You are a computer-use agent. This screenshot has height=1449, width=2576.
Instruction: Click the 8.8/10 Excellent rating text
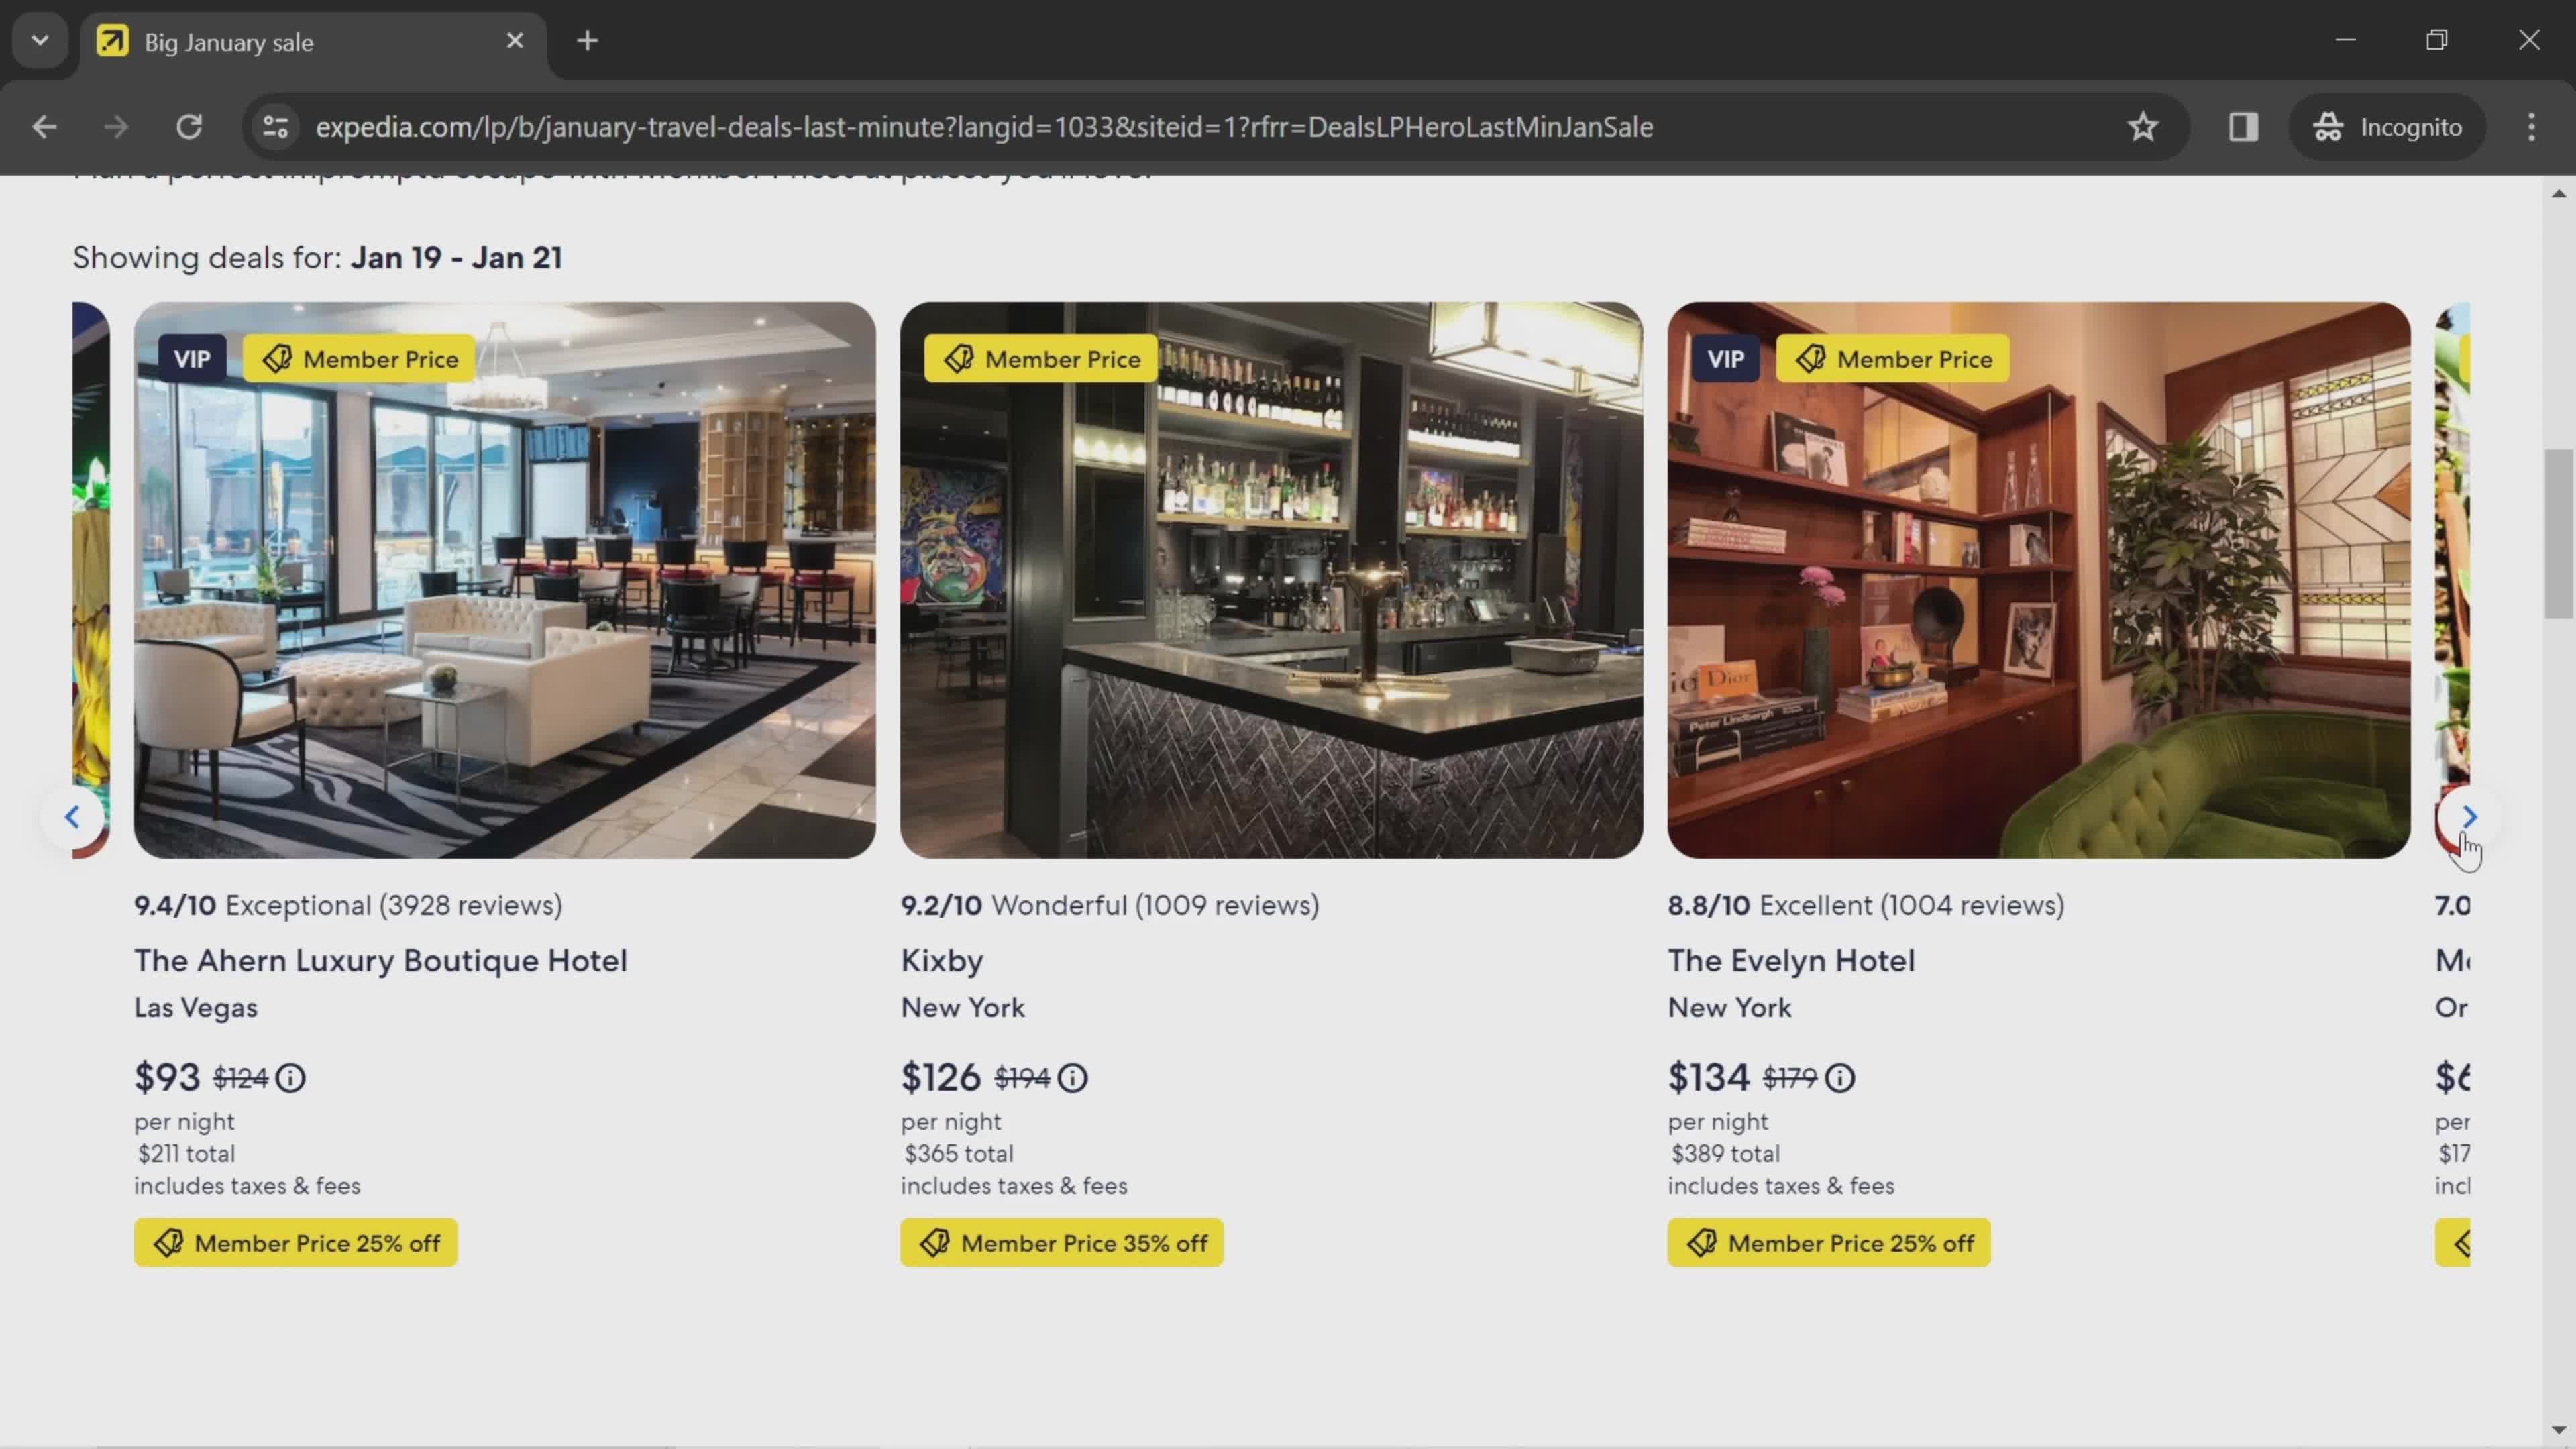pyautogui.click(x=1866, y=905)
